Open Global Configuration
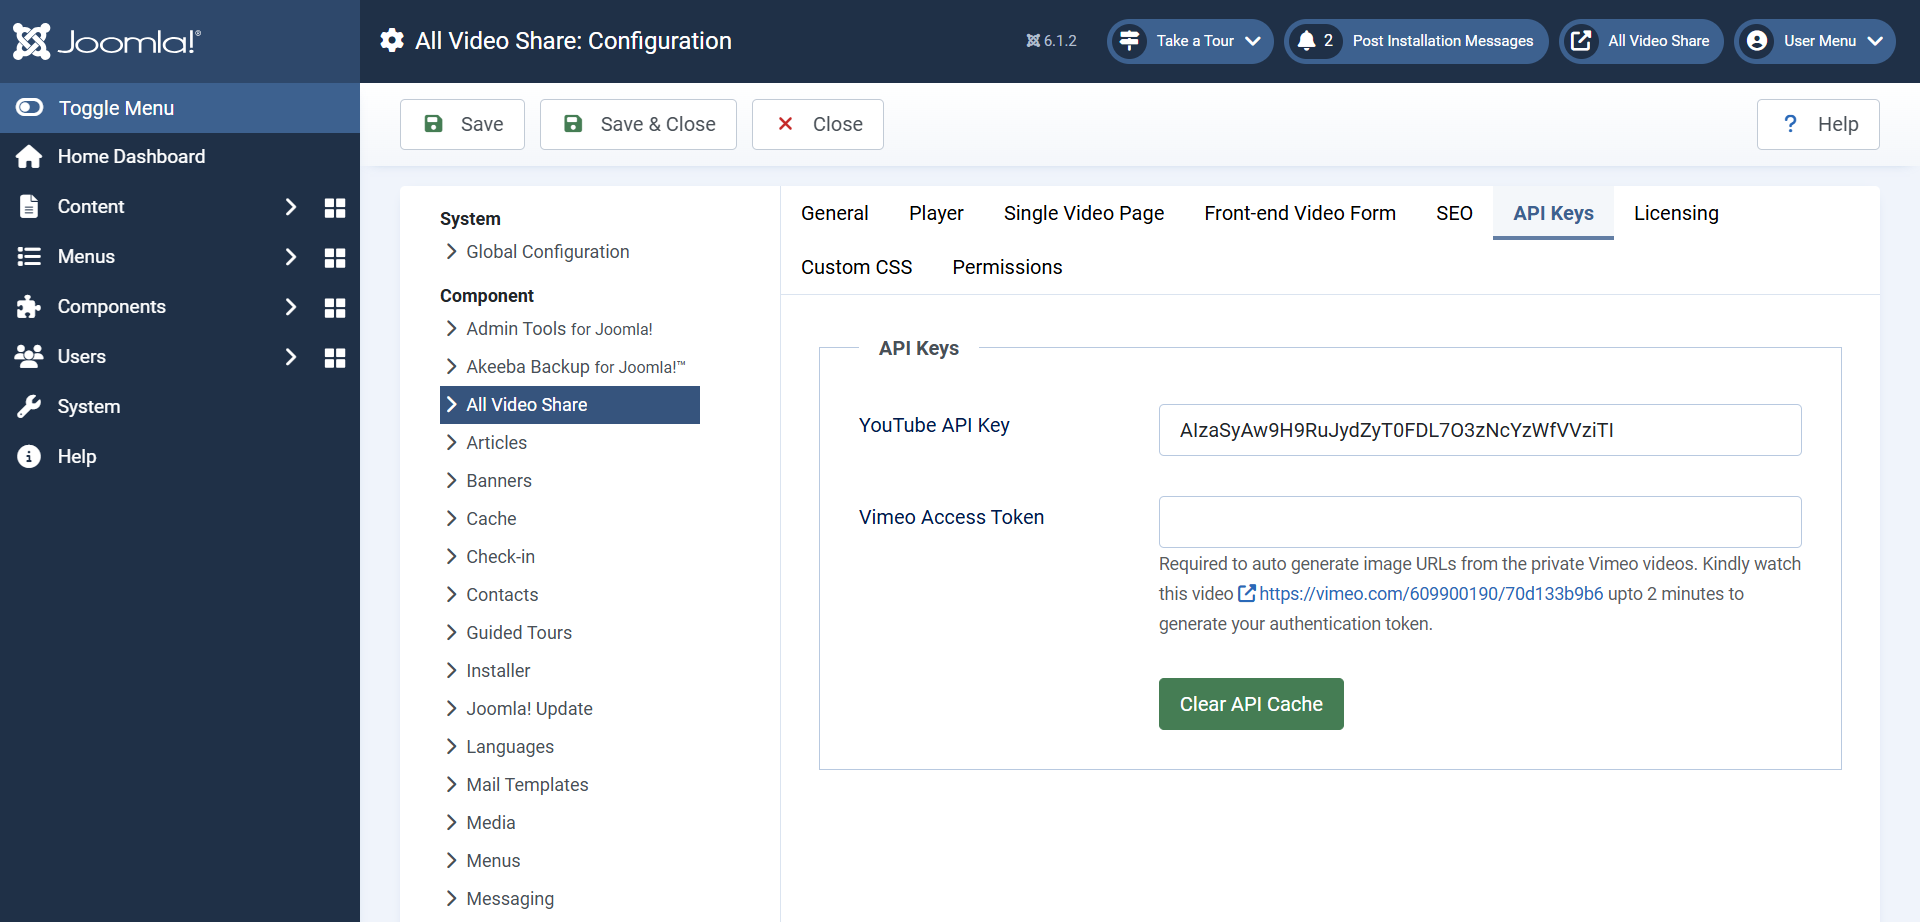Image resolution: width=1920 pixels, height=922 pixels. [547, 252]
